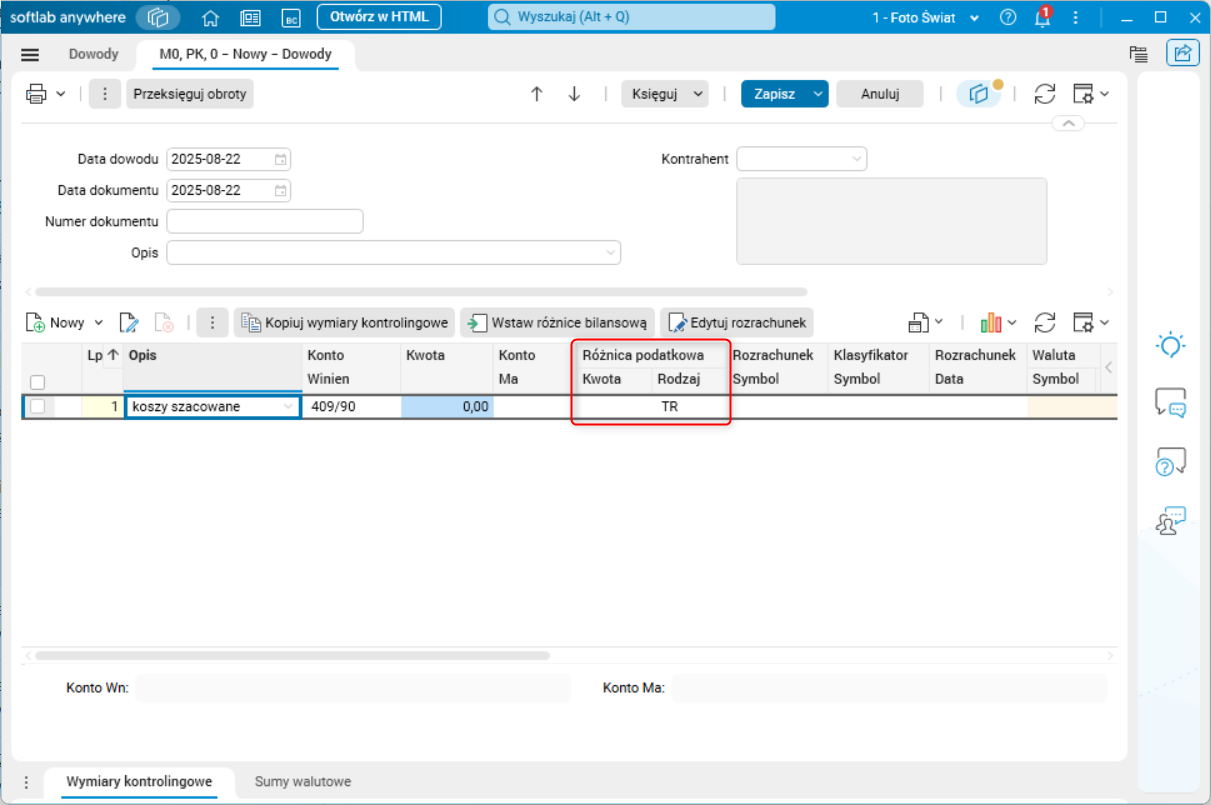Open the chat bubble icon in sidebar
Viewport: 1211px width, 805px height.
(1170, 403)
